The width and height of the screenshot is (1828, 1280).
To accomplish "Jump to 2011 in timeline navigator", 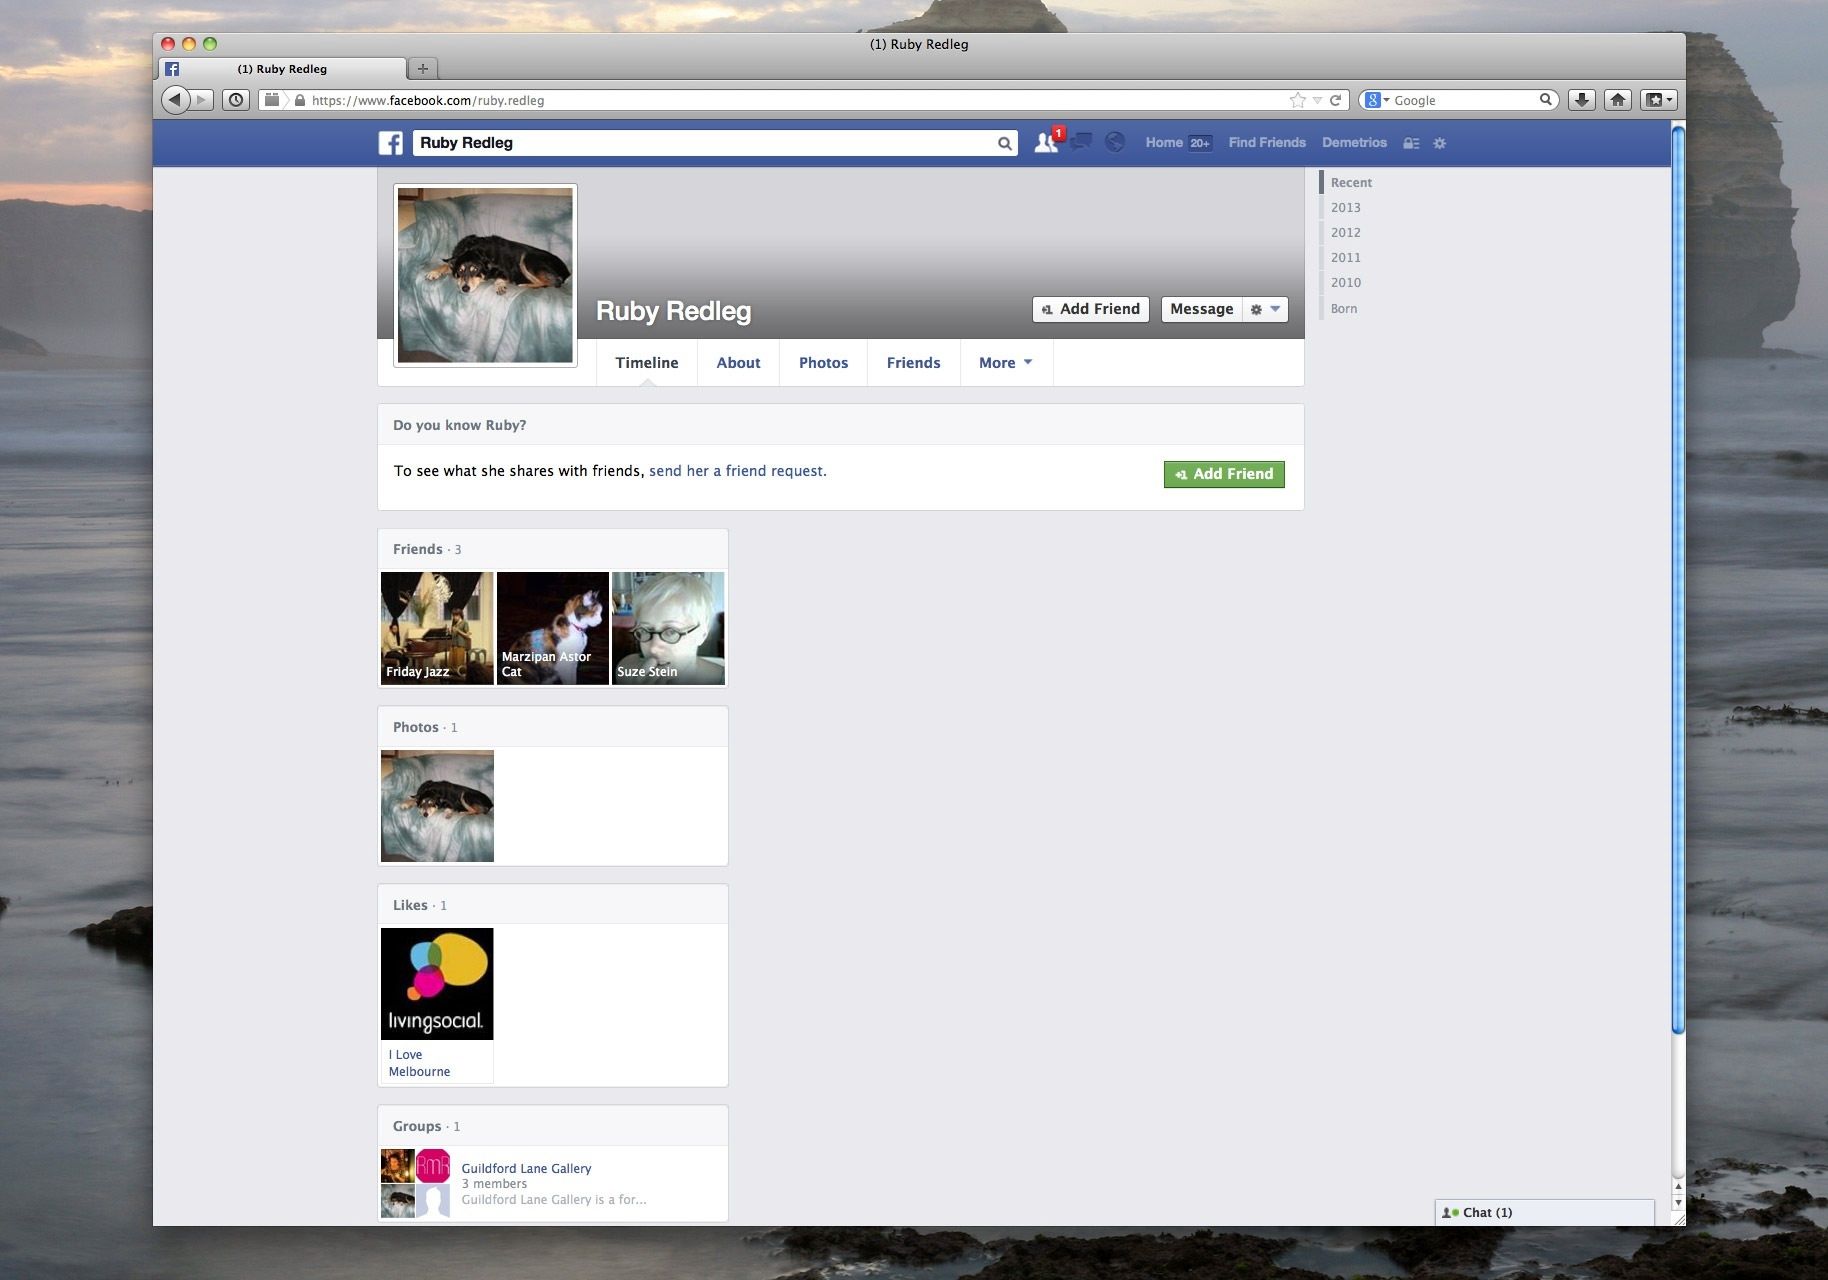I will [1345, 257].
